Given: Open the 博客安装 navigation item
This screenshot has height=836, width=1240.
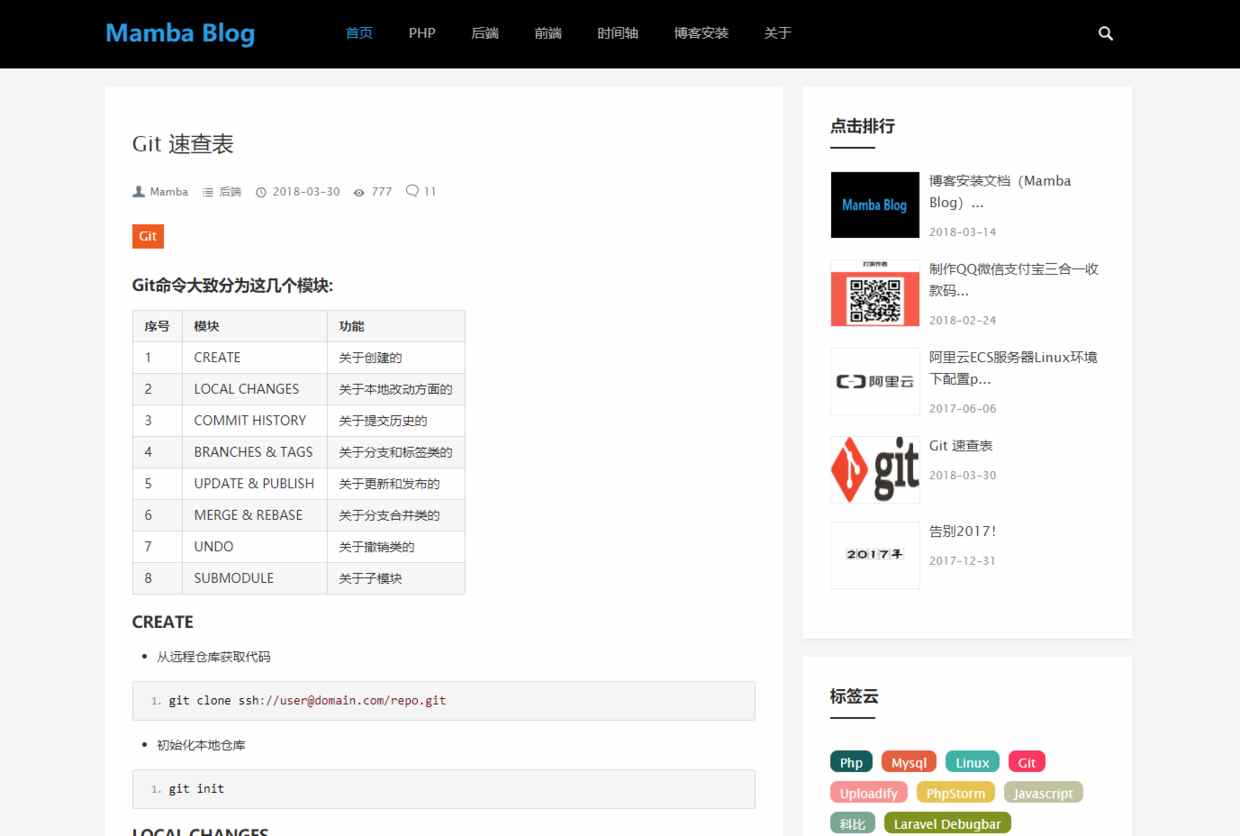Looking at the screenshot, I should [701, 33].
